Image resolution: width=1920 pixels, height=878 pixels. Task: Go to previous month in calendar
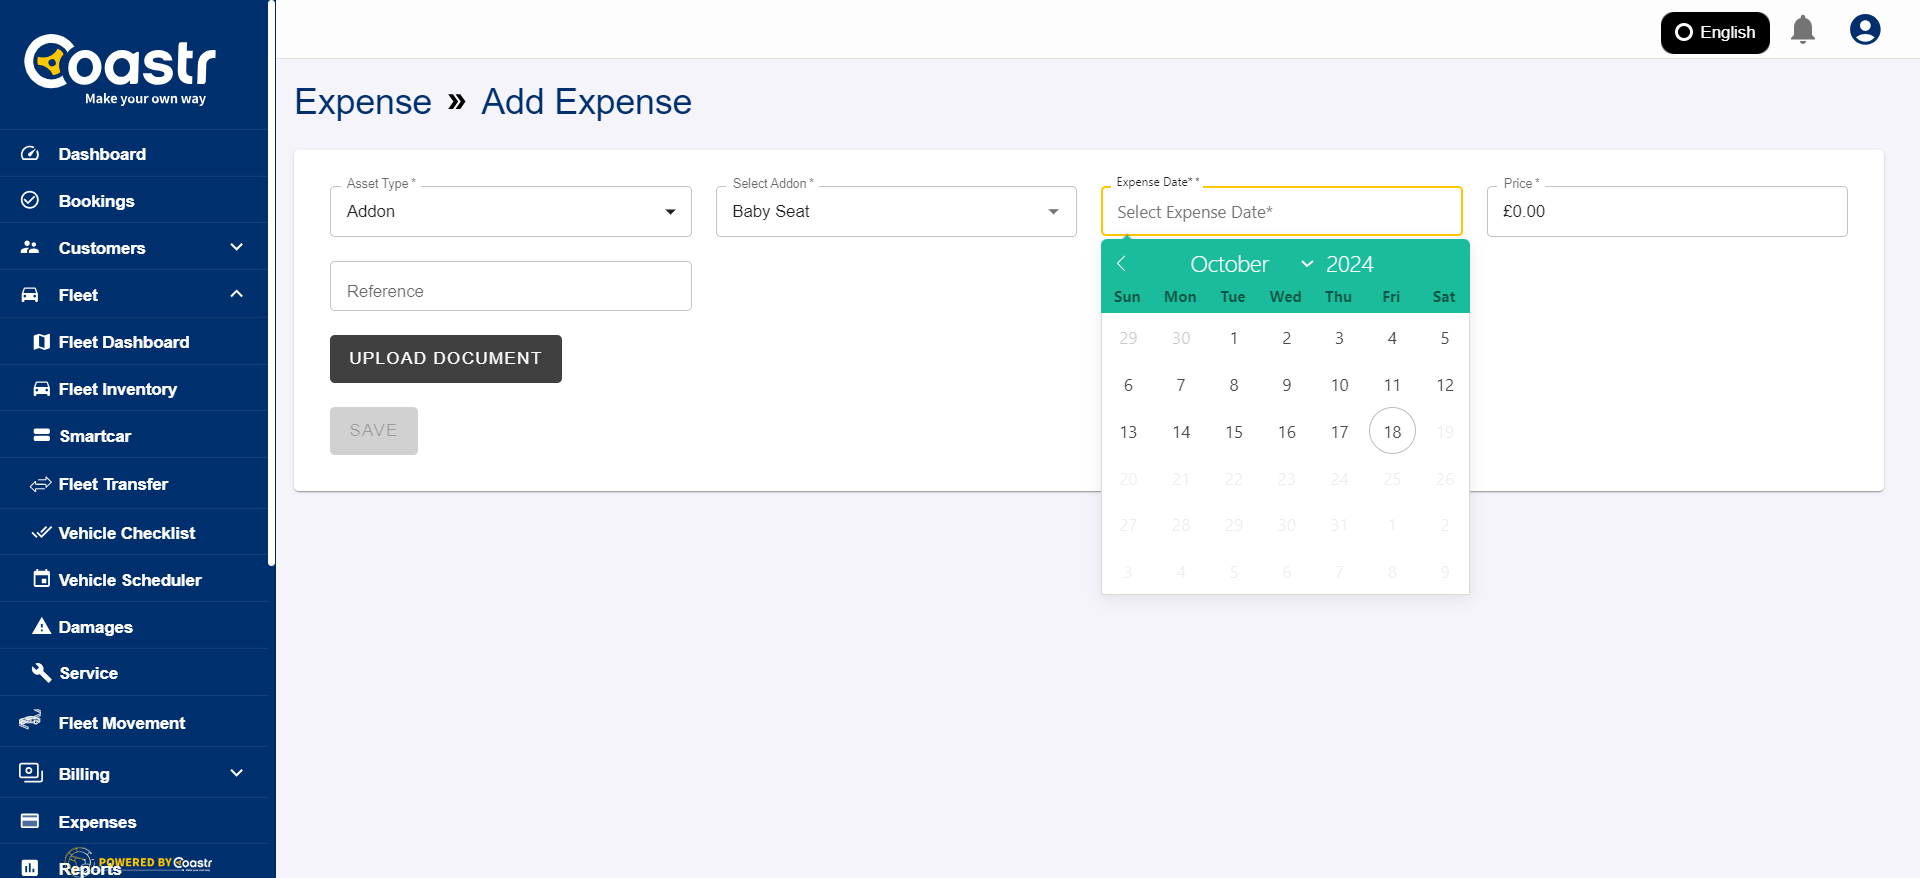[x=1121, y=264]
